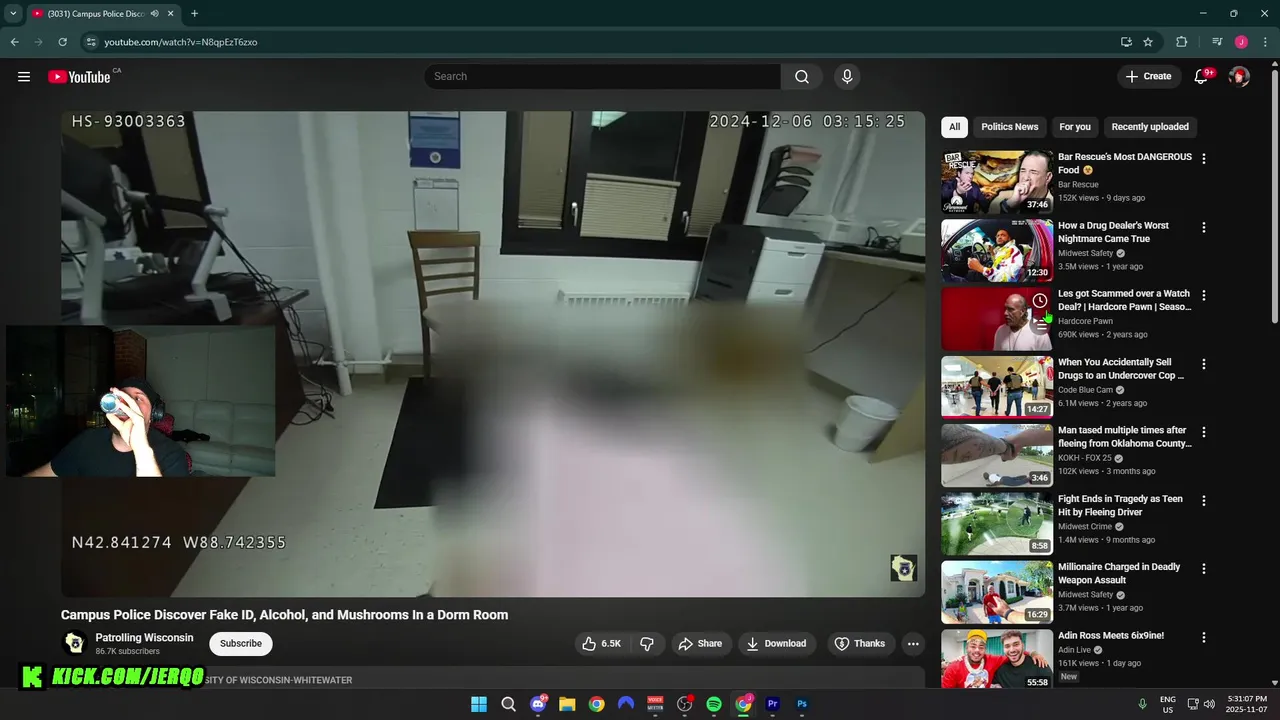
Task: Subscribe to Patrolling Wisconsin
Action: tap(241, 644)
